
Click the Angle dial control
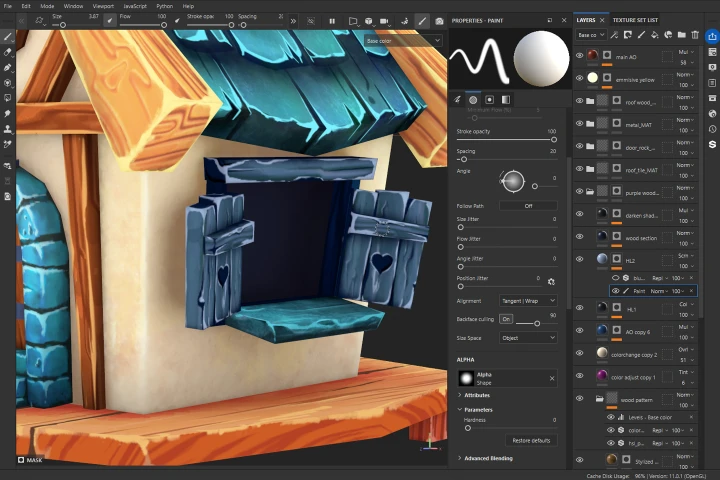(512, 181)
